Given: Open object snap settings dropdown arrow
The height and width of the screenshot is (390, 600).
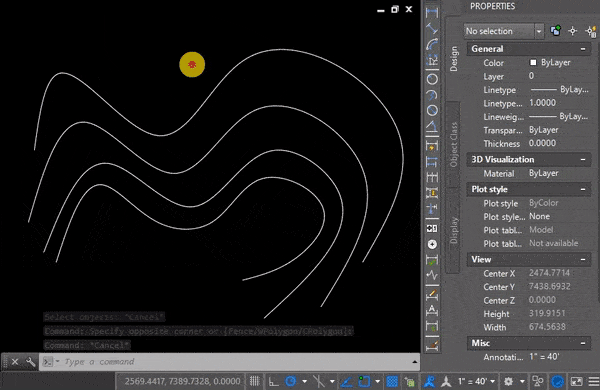Looking at the screenshot, I should pos(378,381).
